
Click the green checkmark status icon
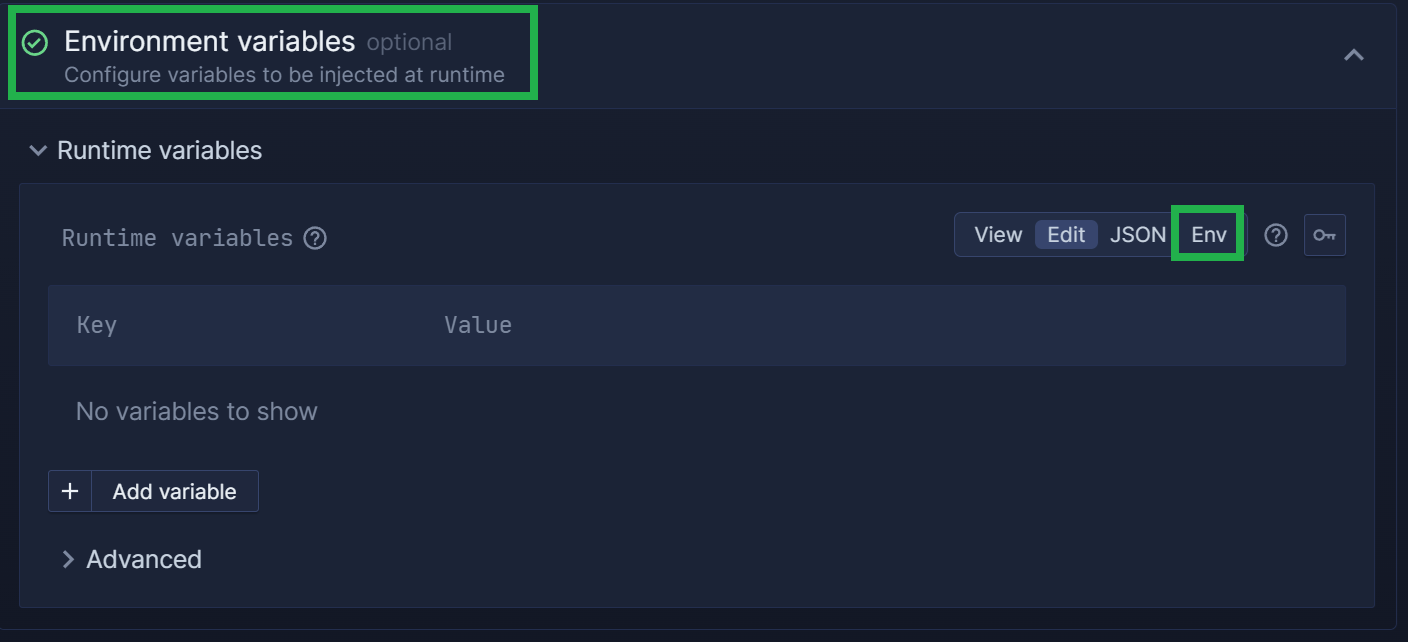(x=35, y=43)
